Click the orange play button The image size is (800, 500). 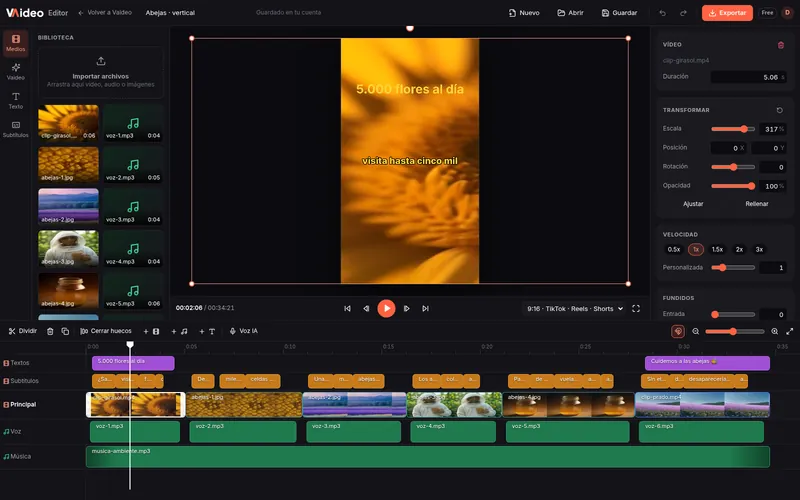386,308
